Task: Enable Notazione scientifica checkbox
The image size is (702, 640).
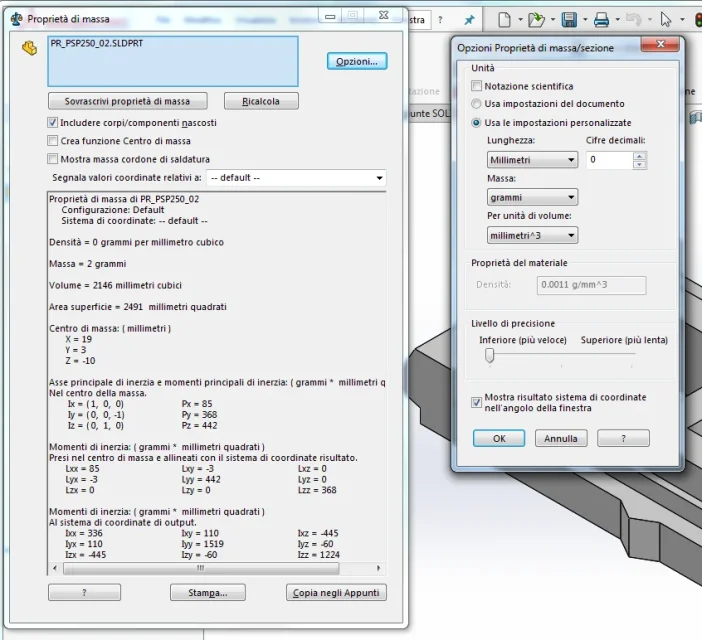Action: [476, 85]
